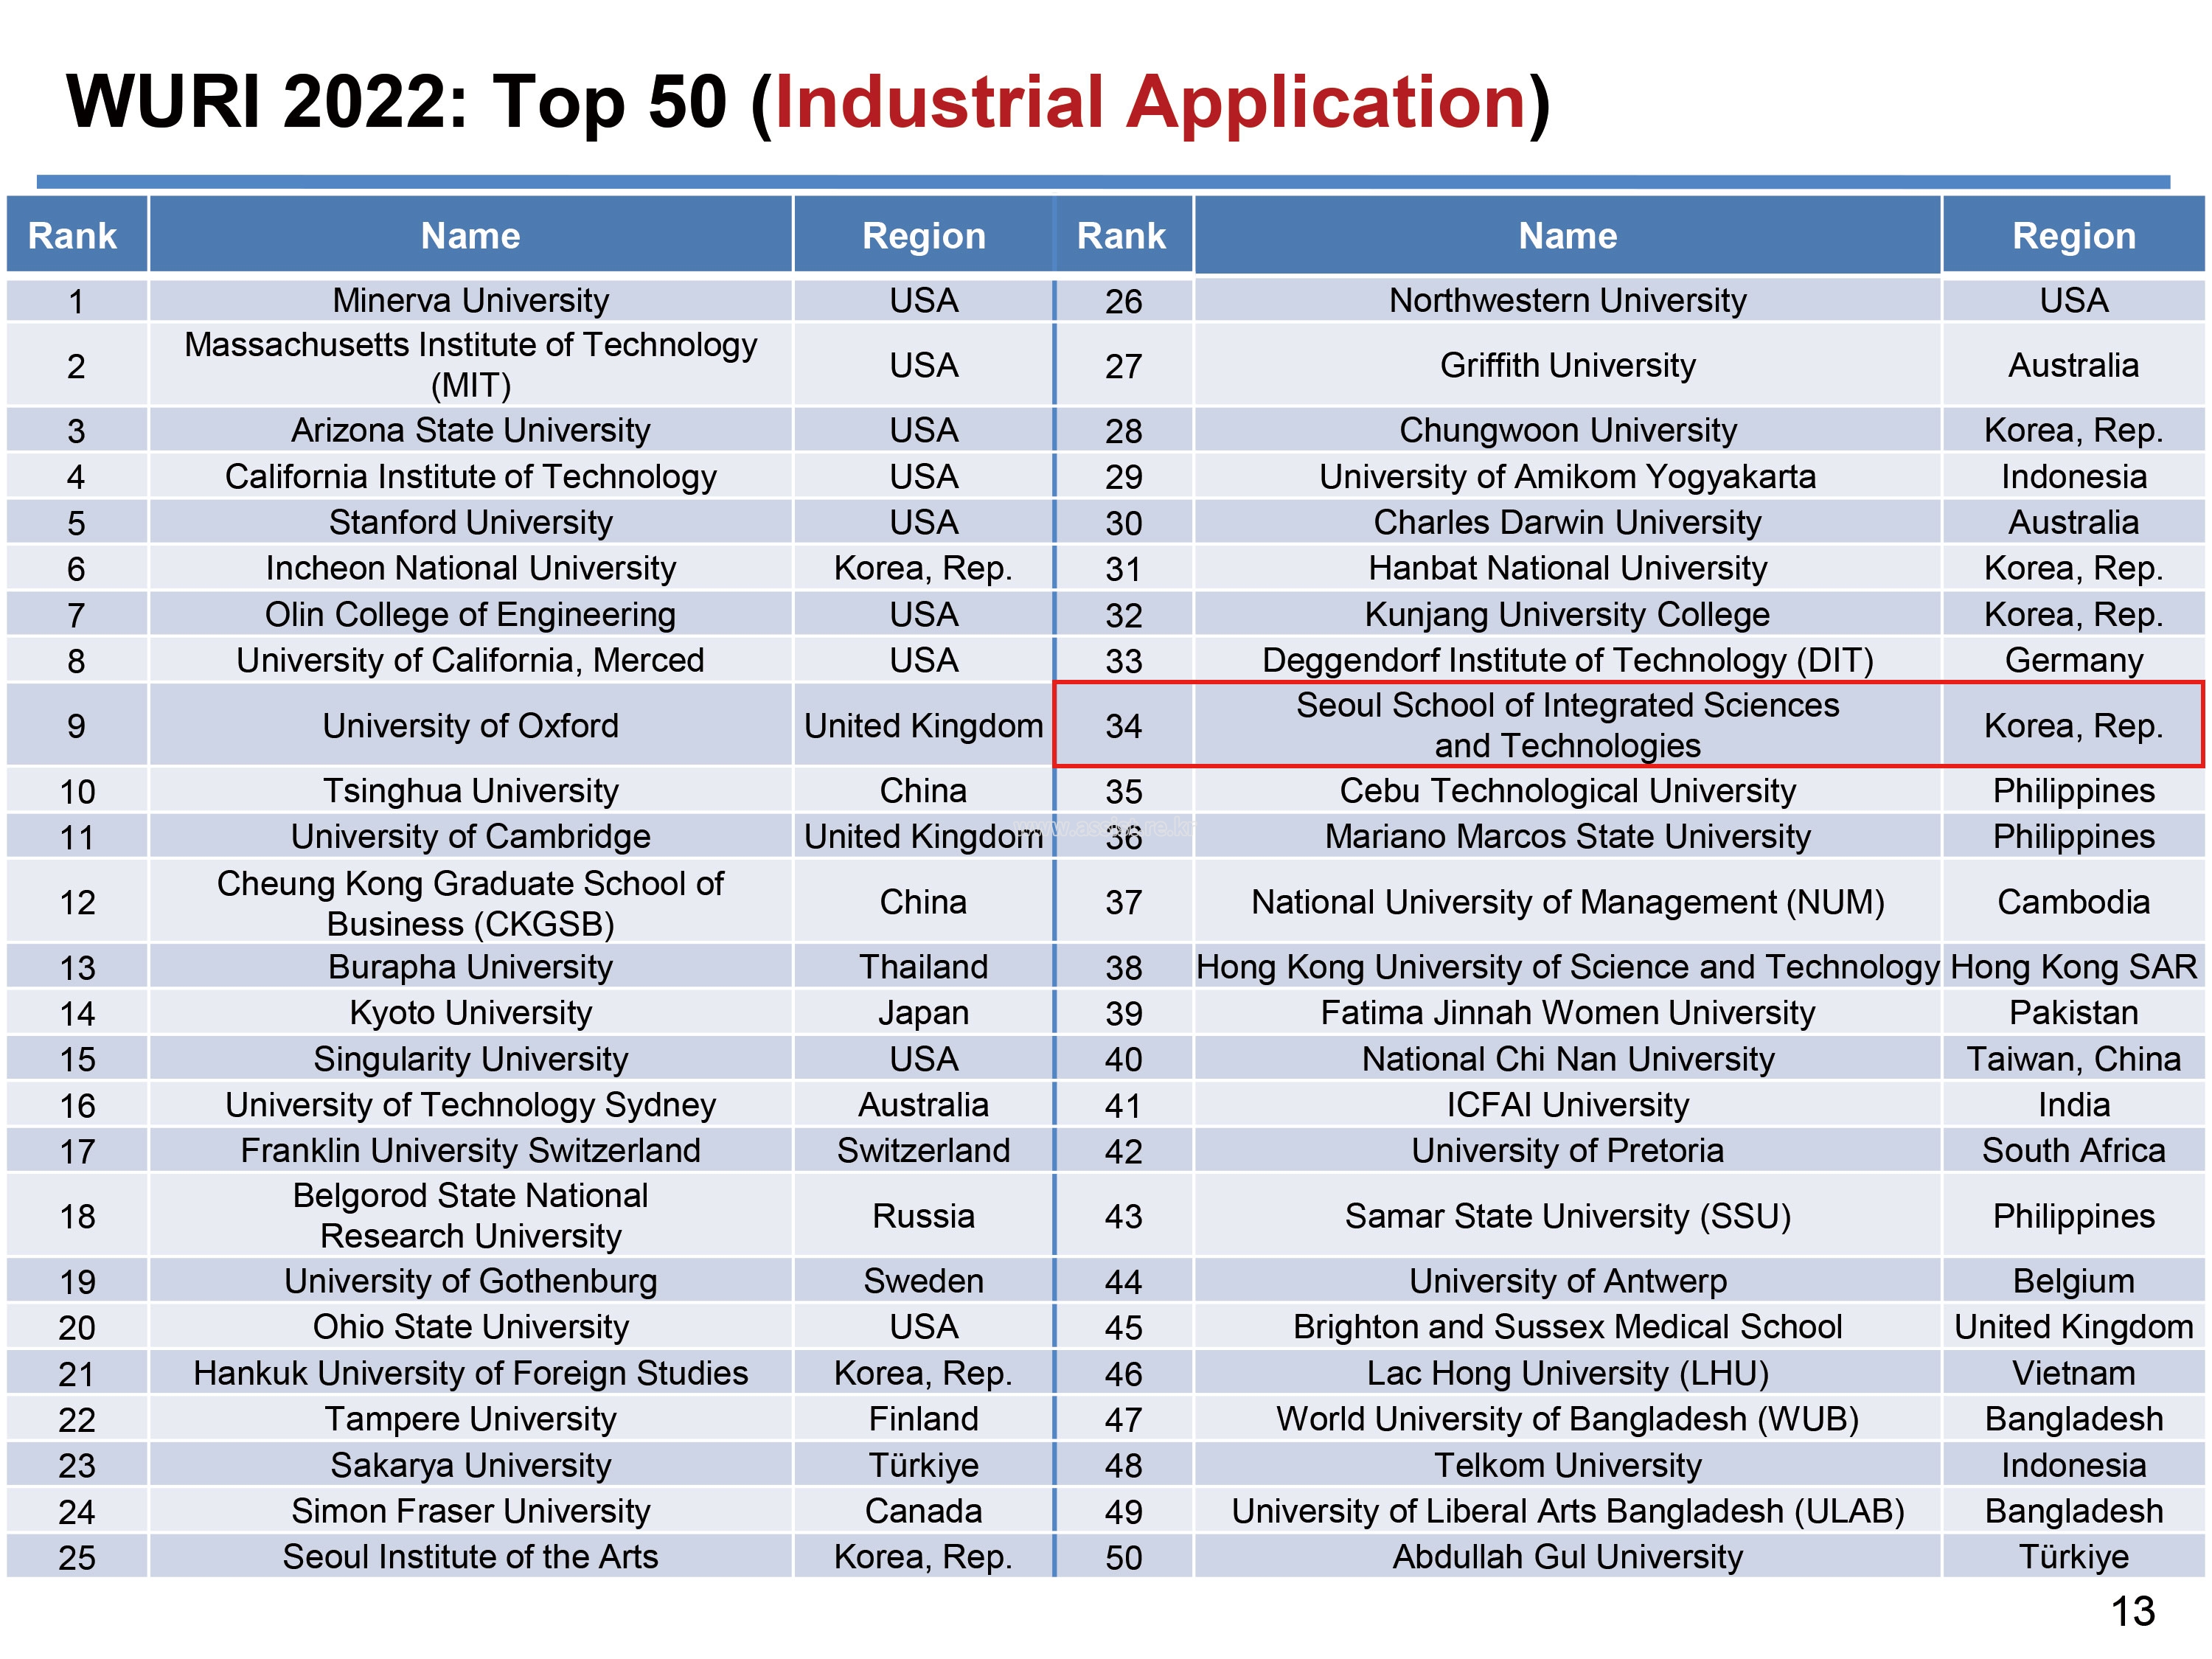Screen dimensions: 2212x1659
Task: Click the left Rank column header
Action: [72, 236]
